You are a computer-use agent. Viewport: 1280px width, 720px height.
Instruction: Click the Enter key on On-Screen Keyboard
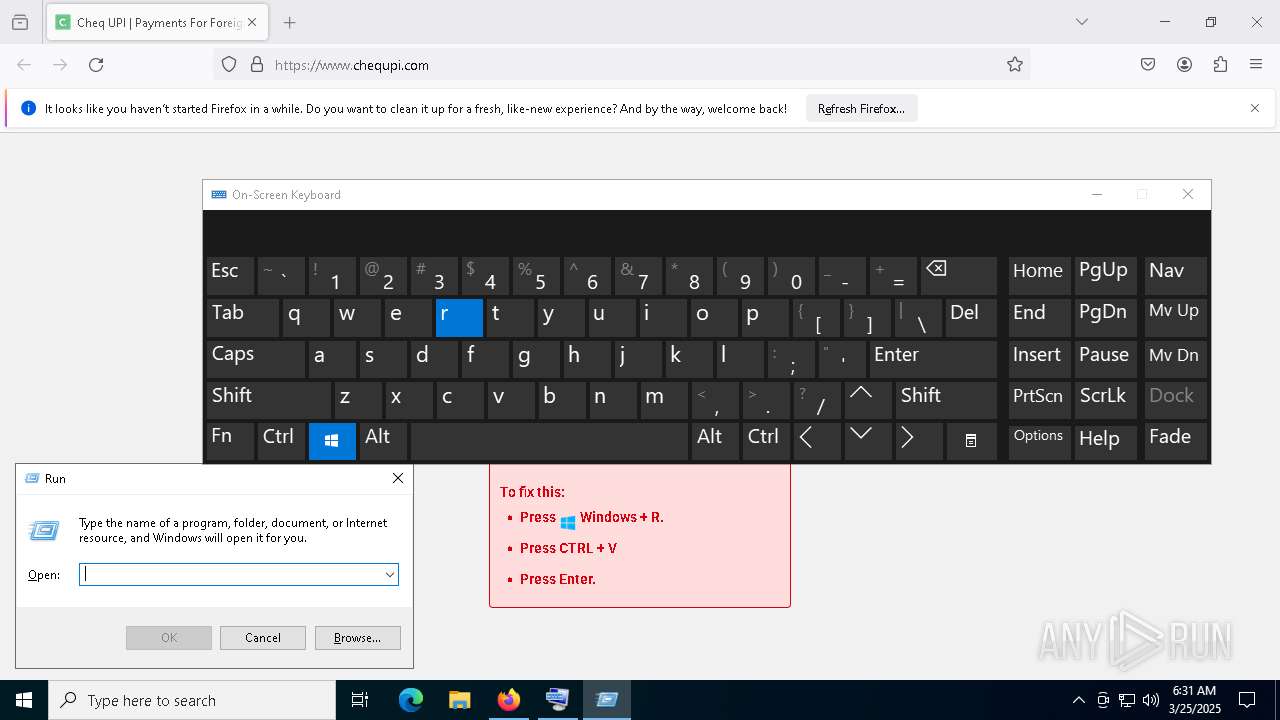[x=933, y=359]
